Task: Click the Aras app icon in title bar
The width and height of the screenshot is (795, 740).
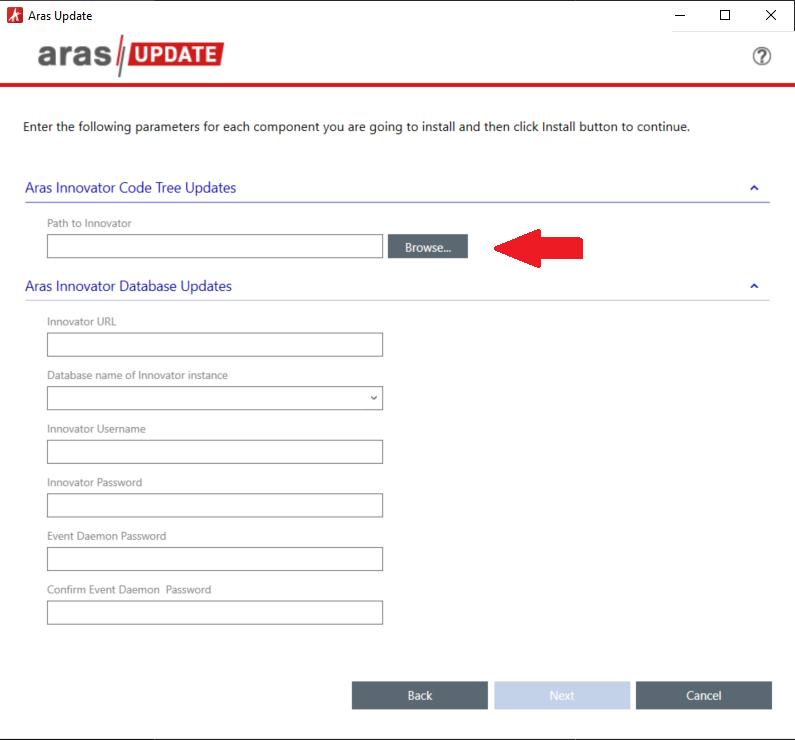Action: pyautogui.click(x=15, y=15)
